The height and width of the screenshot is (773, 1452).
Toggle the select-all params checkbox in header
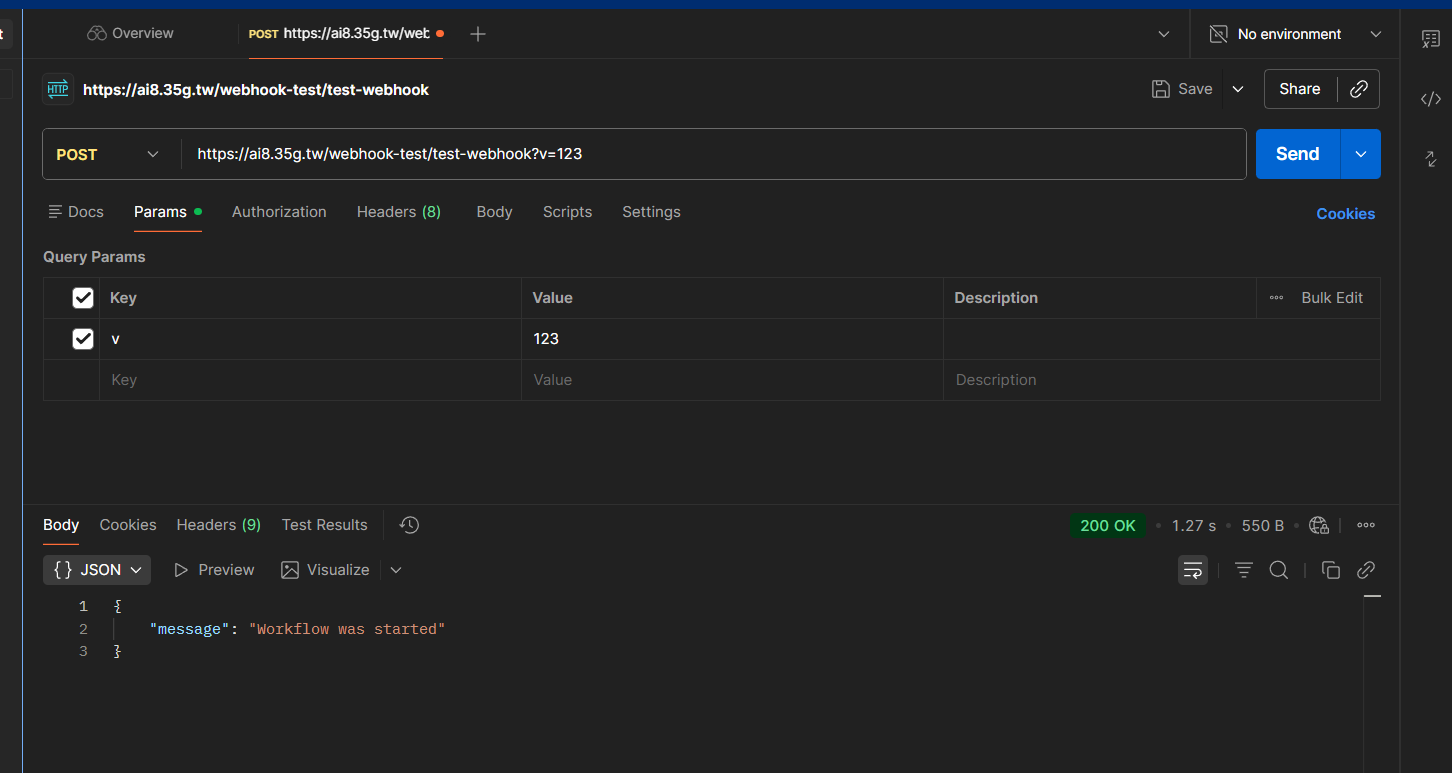pos(83,298)
